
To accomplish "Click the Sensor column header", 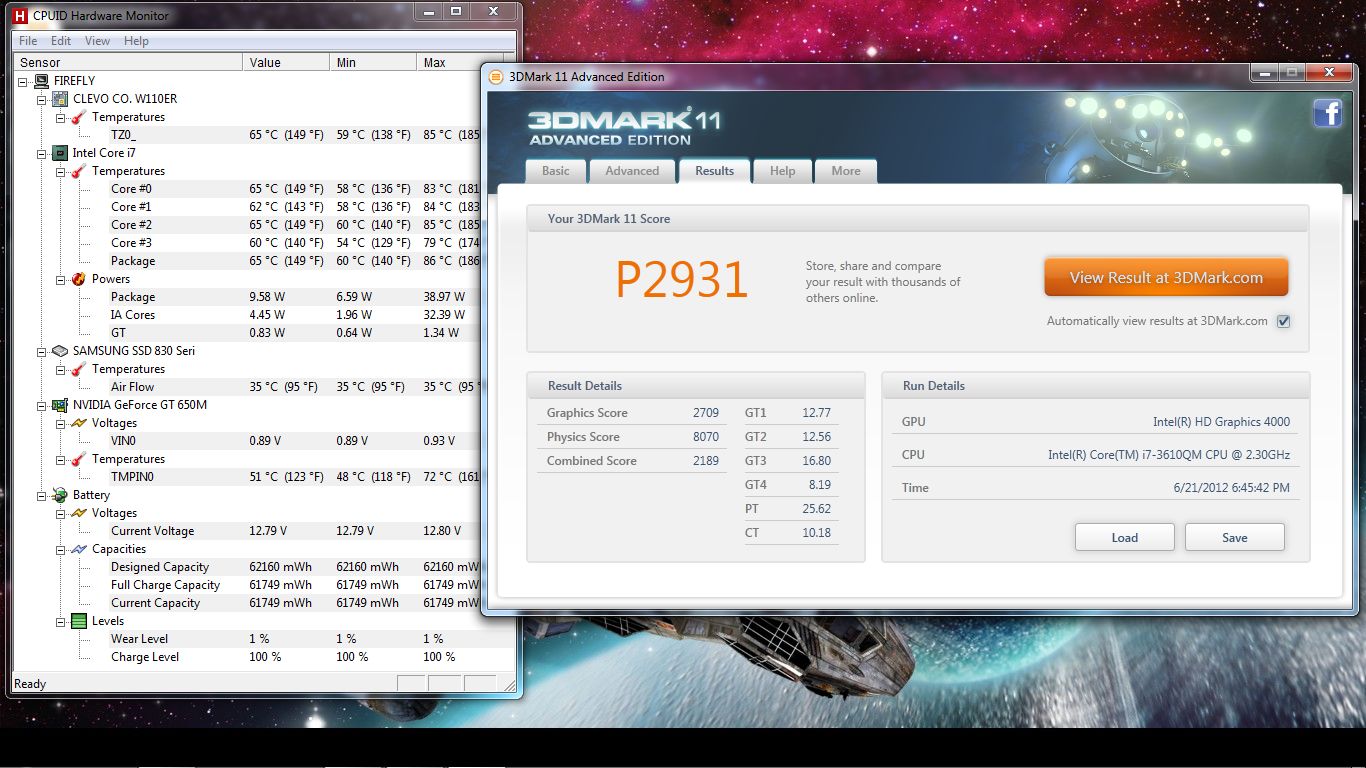I will coord(128,62).
